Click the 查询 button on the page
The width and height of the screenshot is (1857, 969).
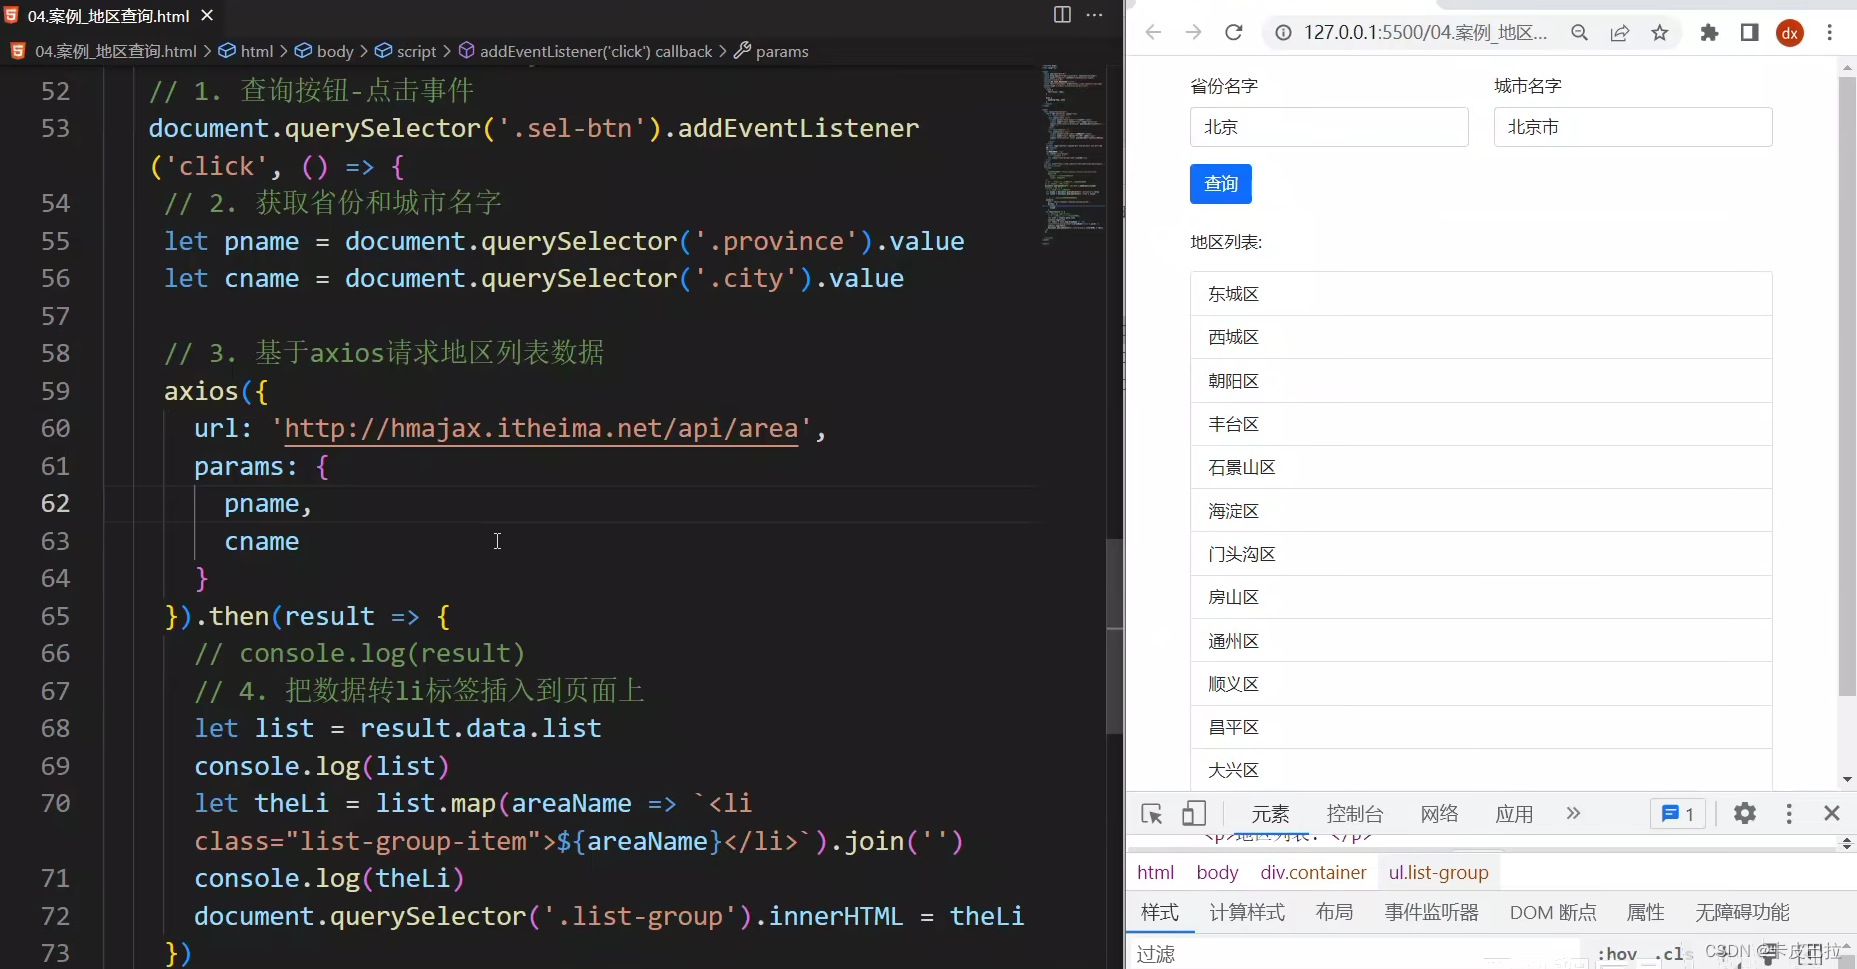pyautogui.click(x=1220, y=184)
